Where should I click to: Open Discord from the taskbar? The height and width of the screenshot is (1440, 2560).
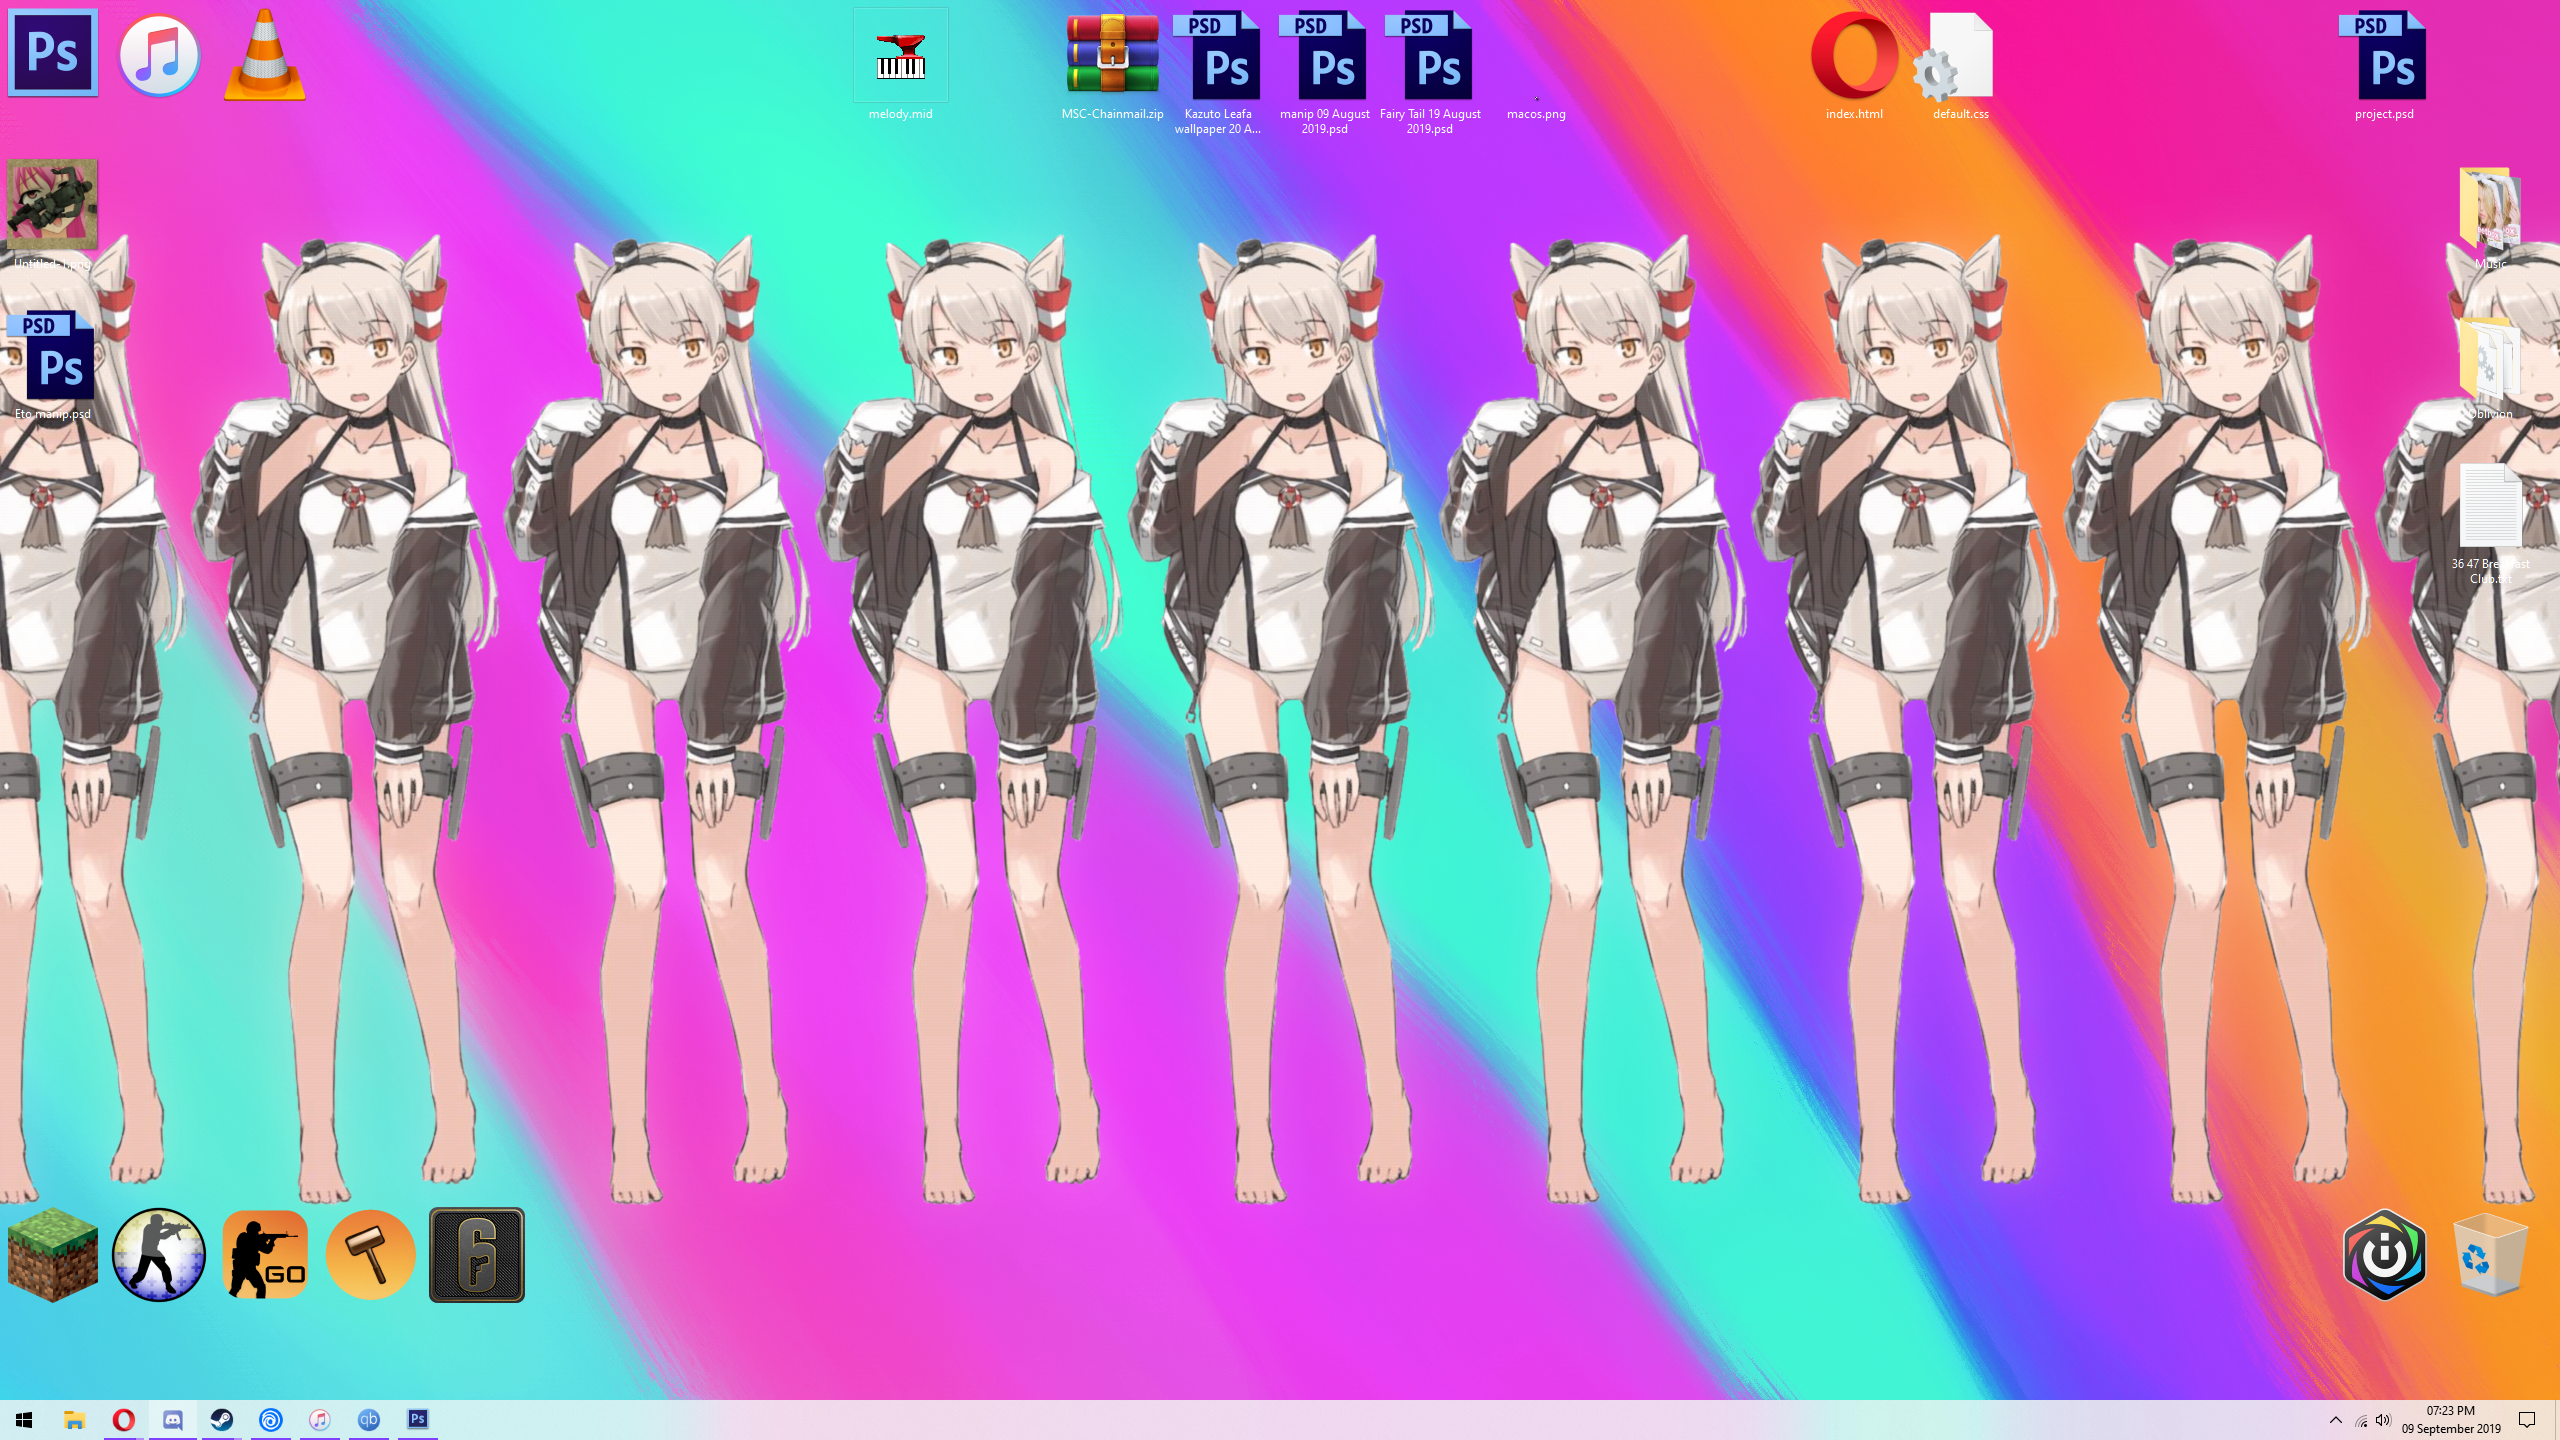173,1420
